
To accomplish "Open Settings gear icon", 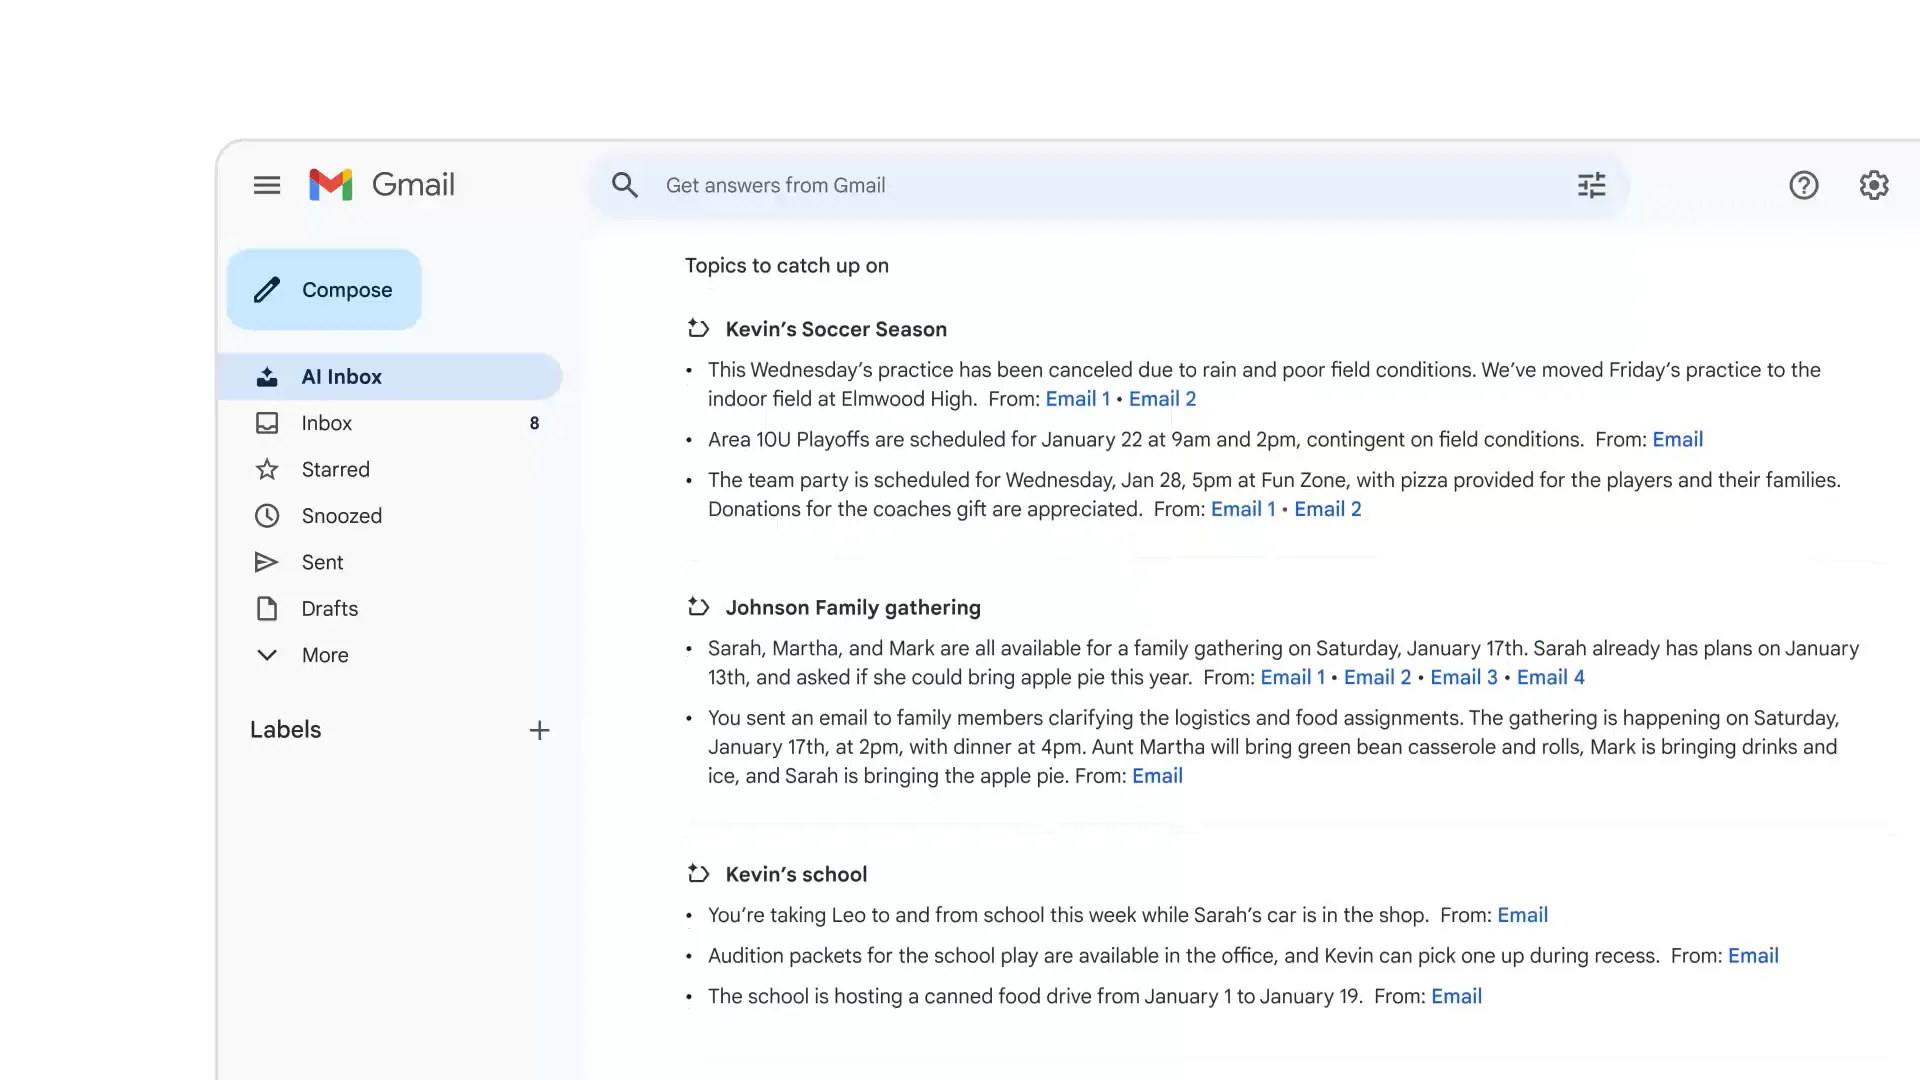I will pos(1873,185).
